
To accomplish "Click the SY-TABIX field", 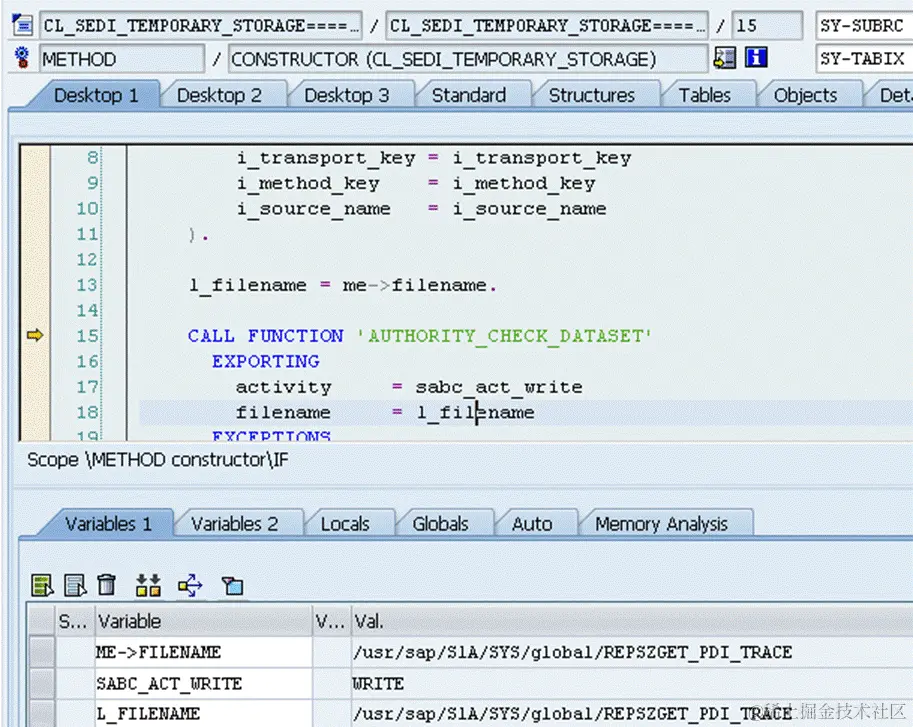I will click(x=864, y=59).
